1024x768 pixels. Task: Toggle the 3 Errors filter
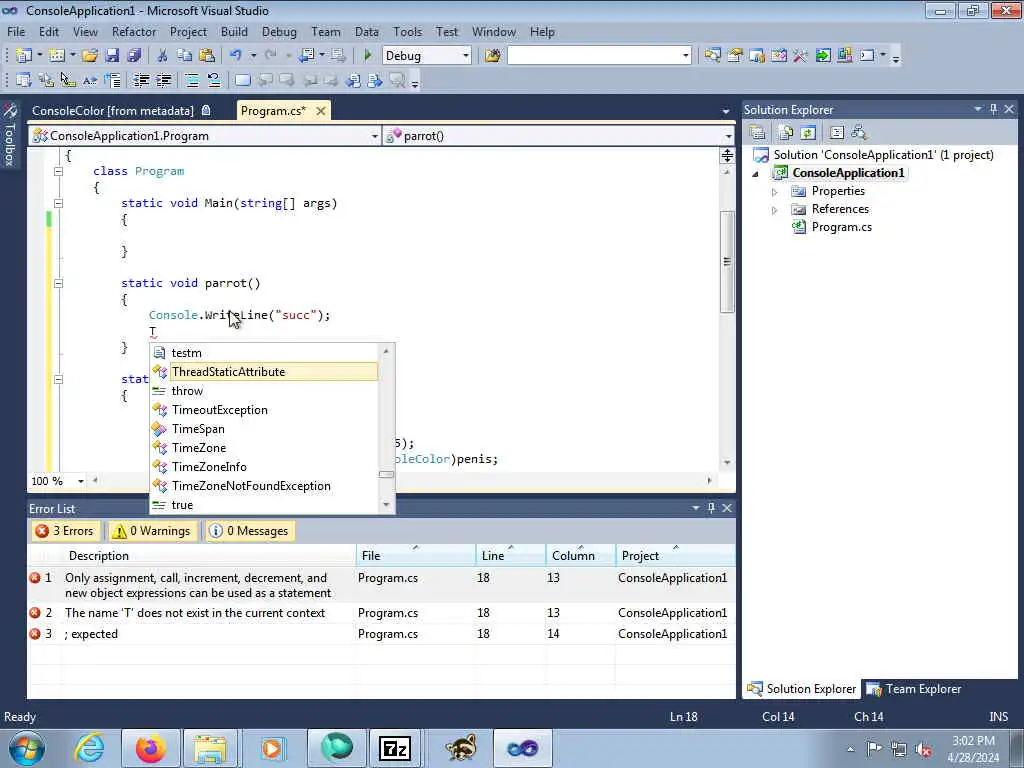(x=65, y=531)
